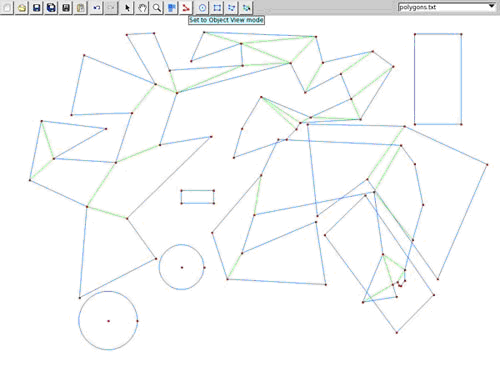Select the polygon drawing tool
Image resolution: width=500 pixels, height=372 pixels.
point(232,7)
